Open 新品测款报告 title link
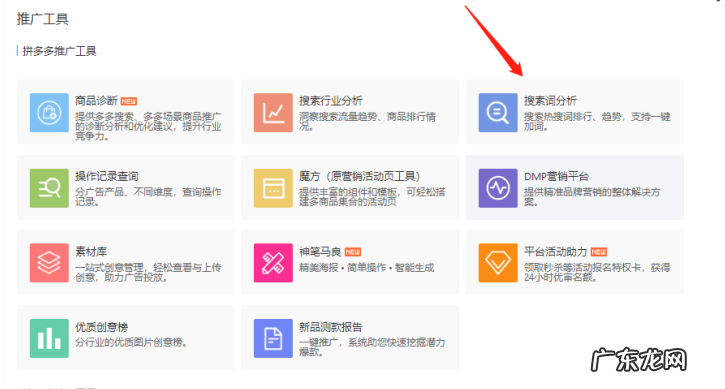Screen dimensions: 725x389 tap(331, 327)
